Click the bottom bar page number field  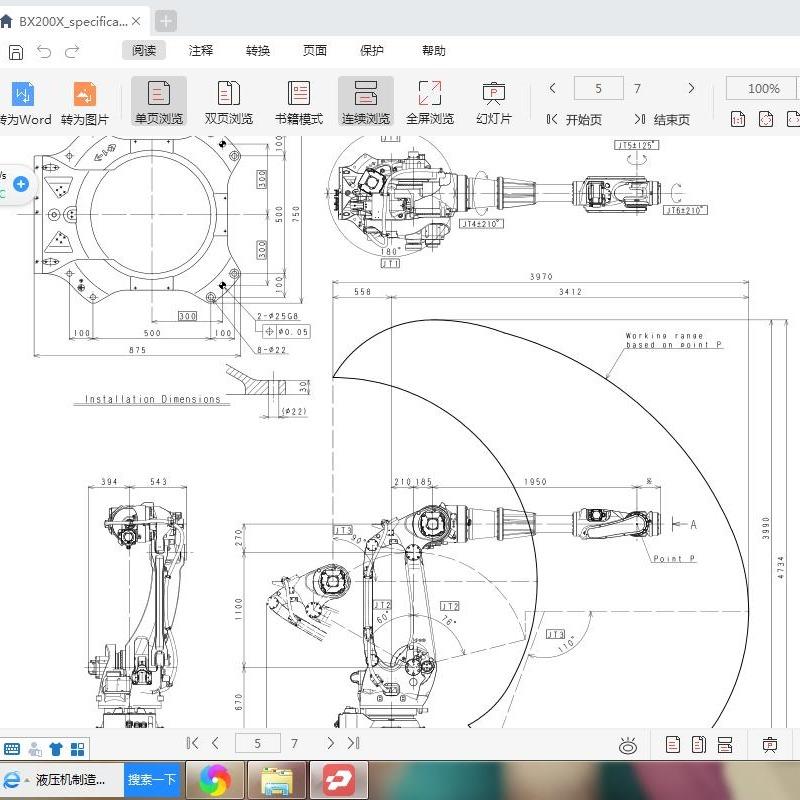tap(258, 743)
